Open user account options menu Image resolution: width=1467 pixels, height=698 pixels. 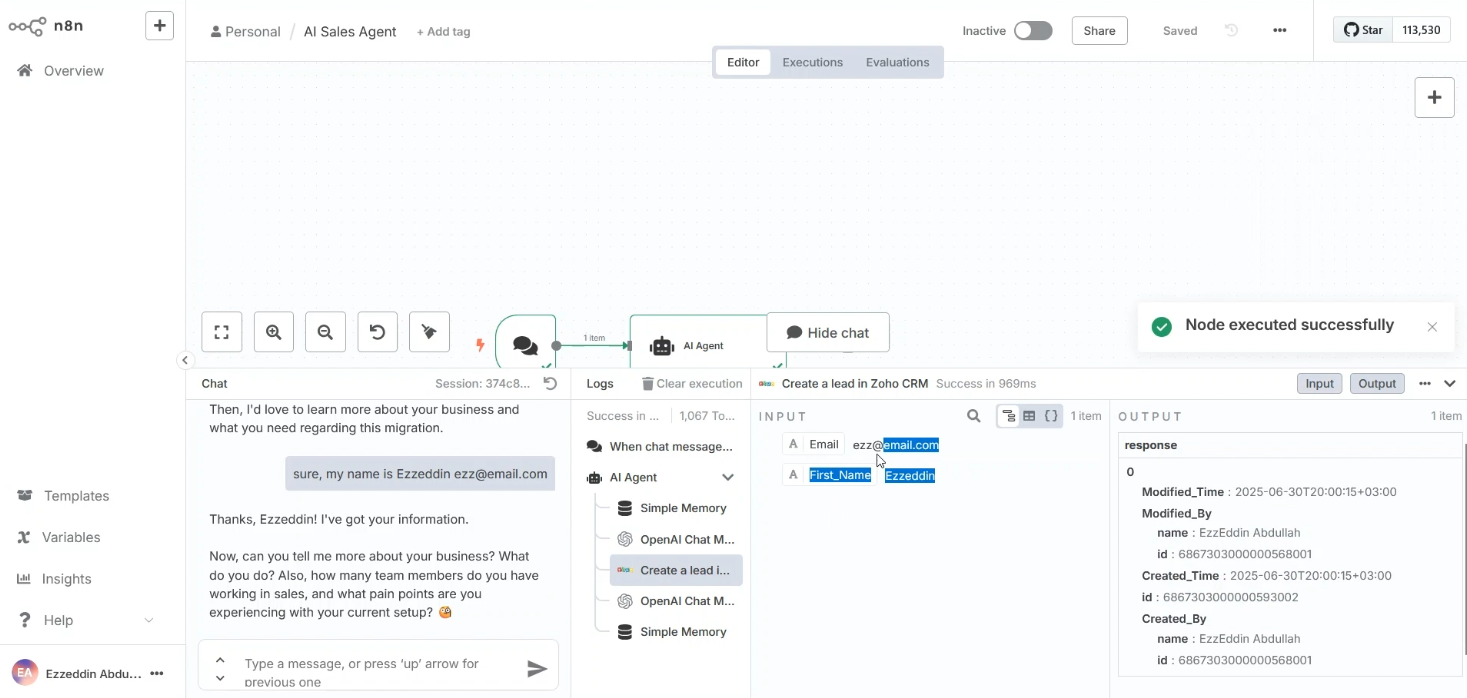click(157, 674)
